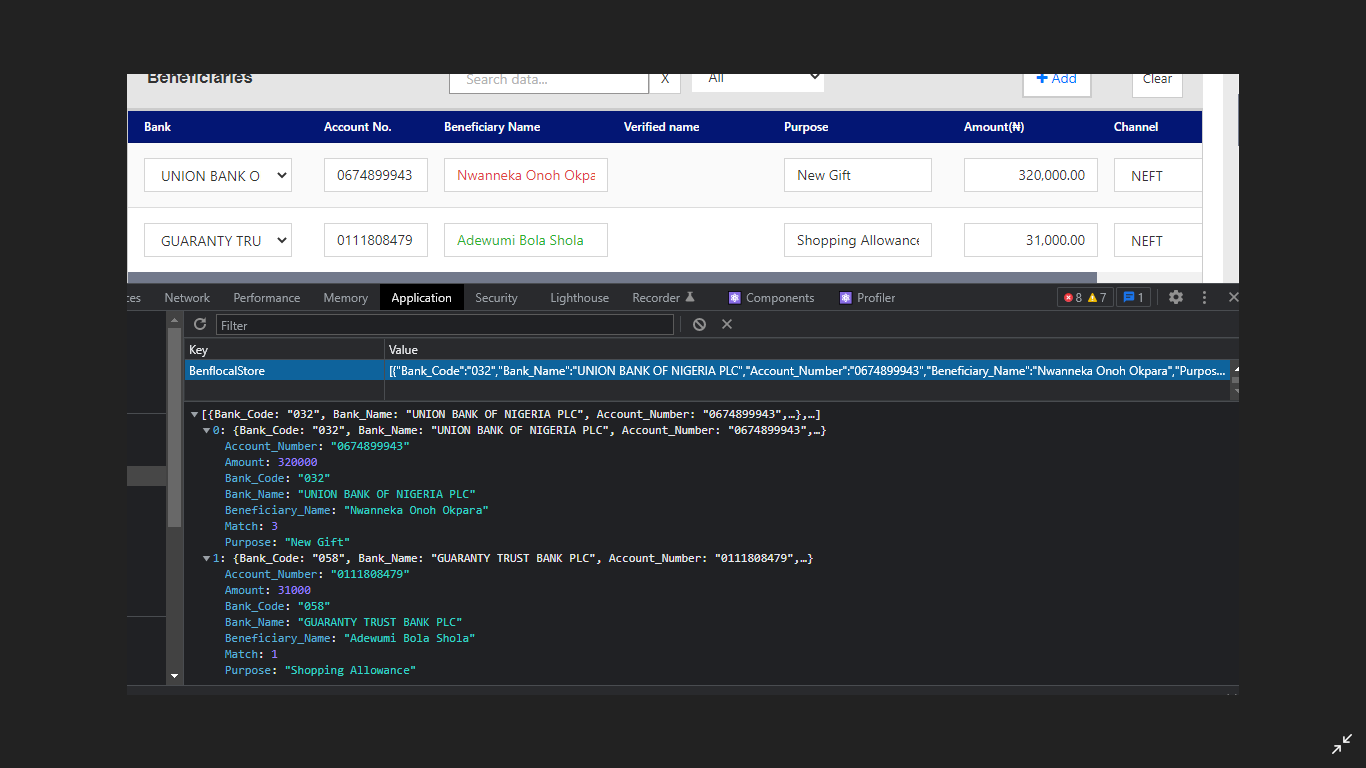Select the React Profiler panel icon

tap(845, 297)
